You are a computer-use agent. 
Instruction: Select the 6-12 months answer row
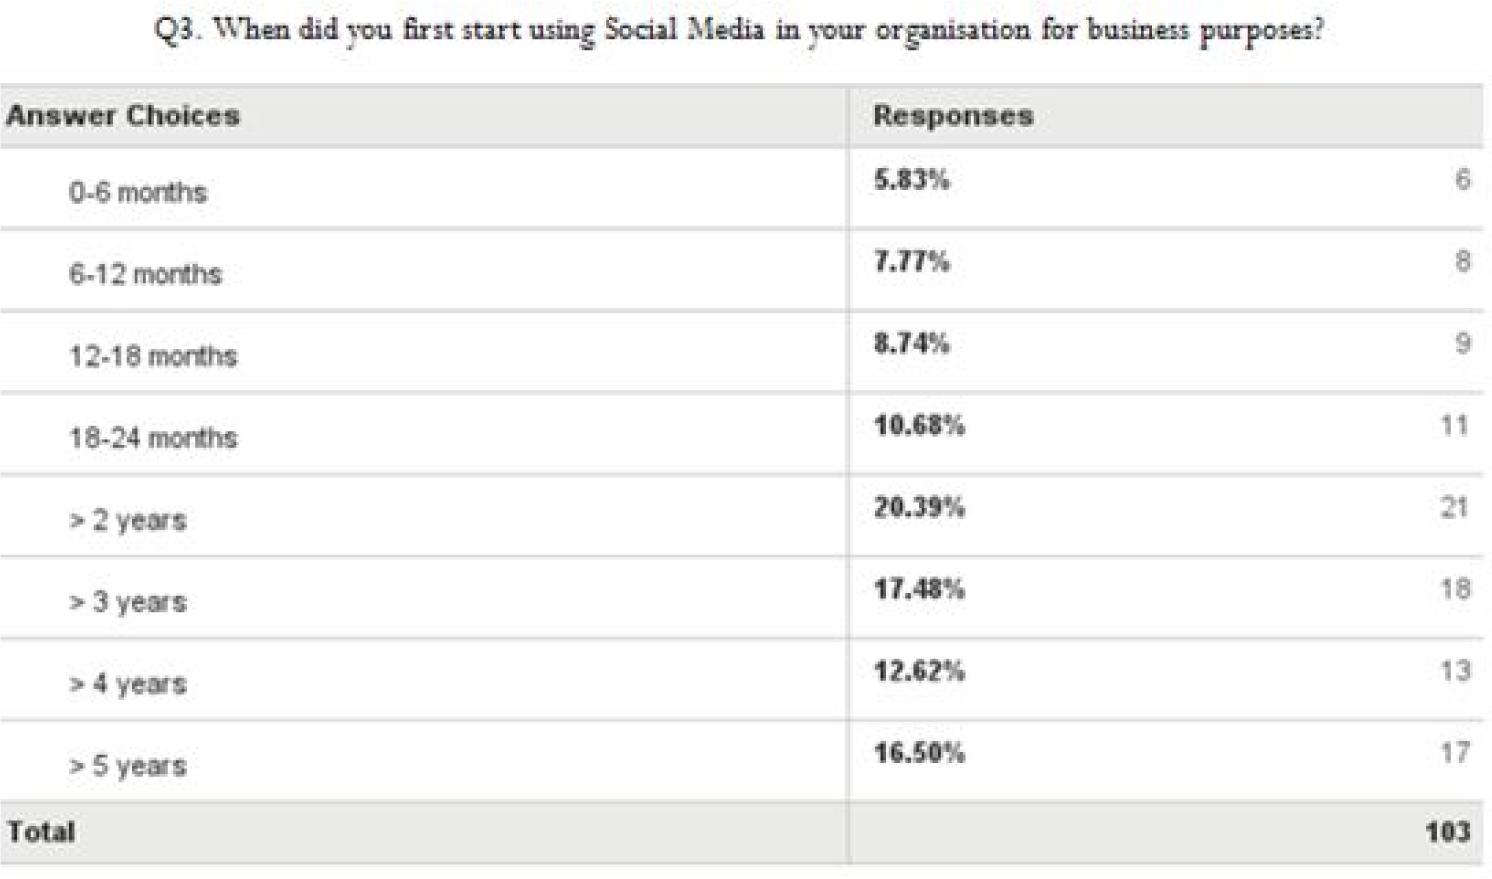(741, 271)
